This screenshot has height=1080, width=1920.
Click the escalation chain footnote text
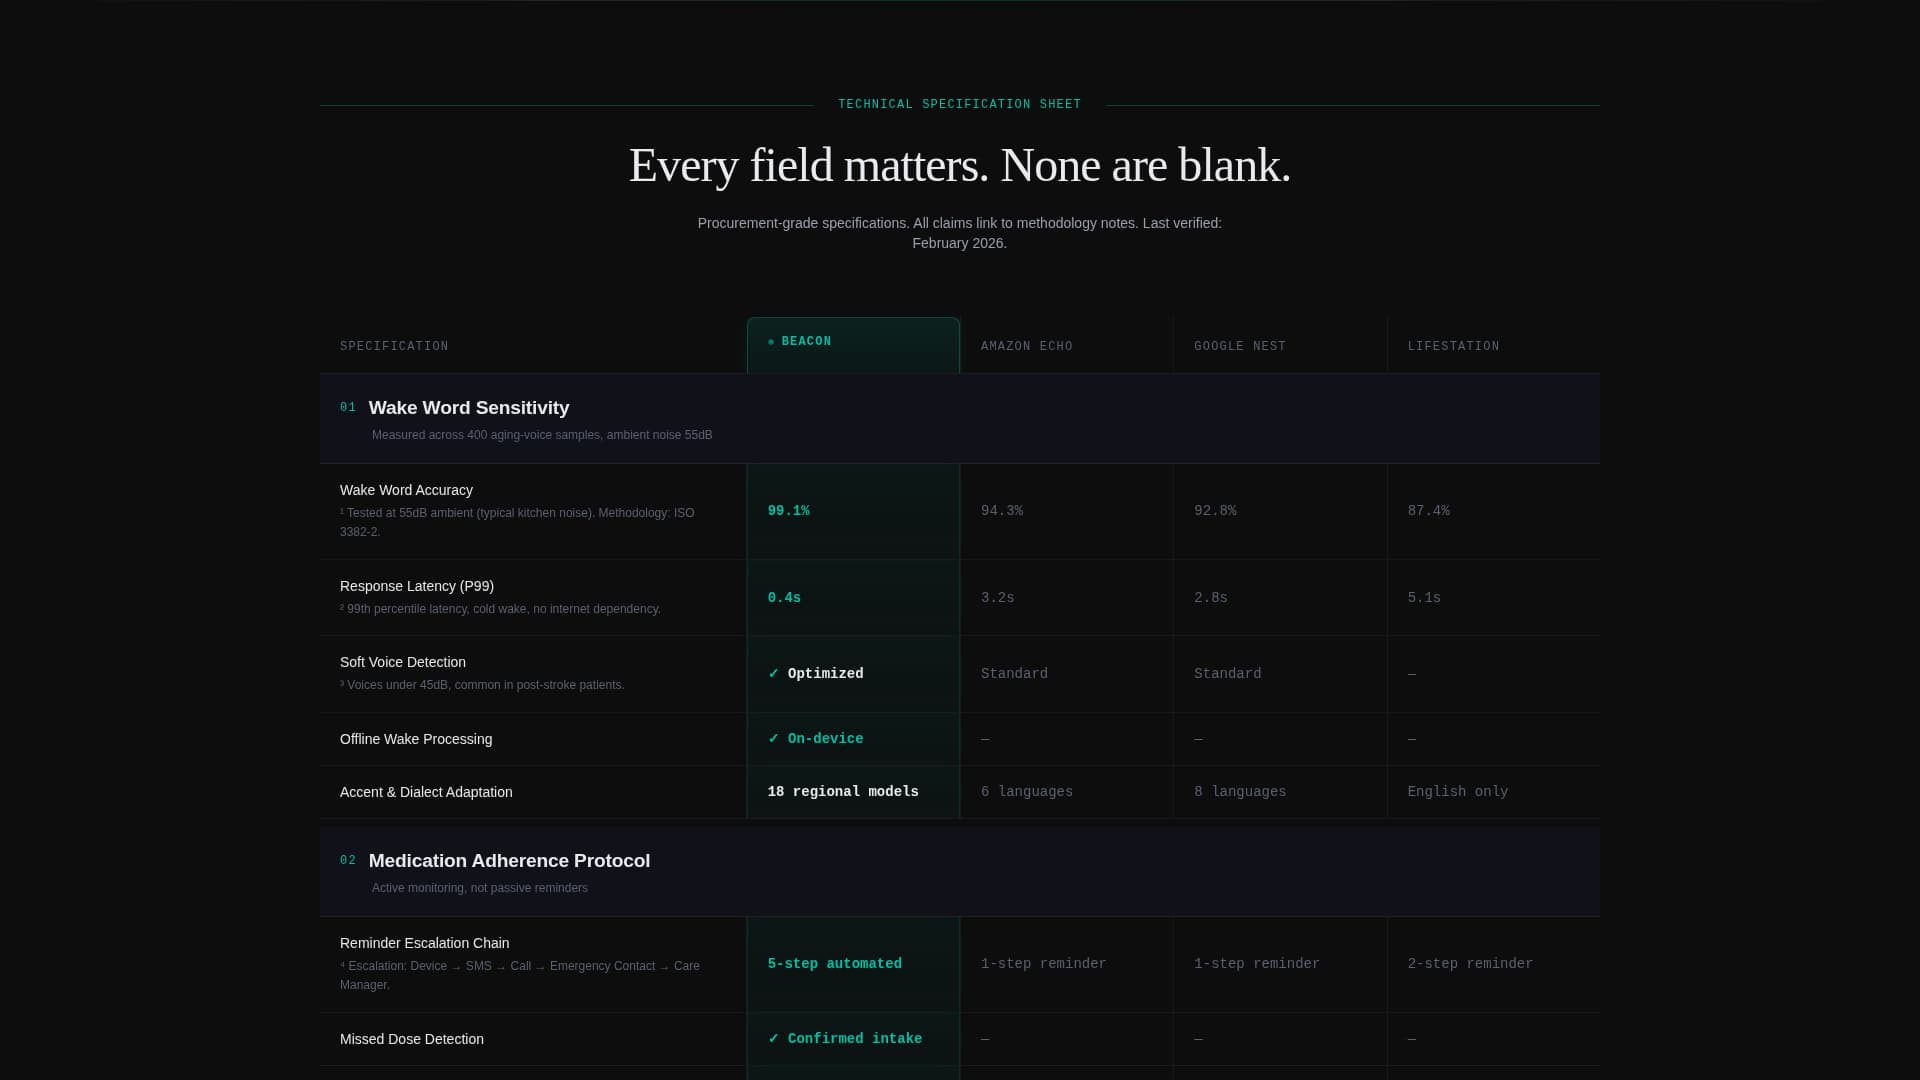pyautogui.click(x=520, y=975)
